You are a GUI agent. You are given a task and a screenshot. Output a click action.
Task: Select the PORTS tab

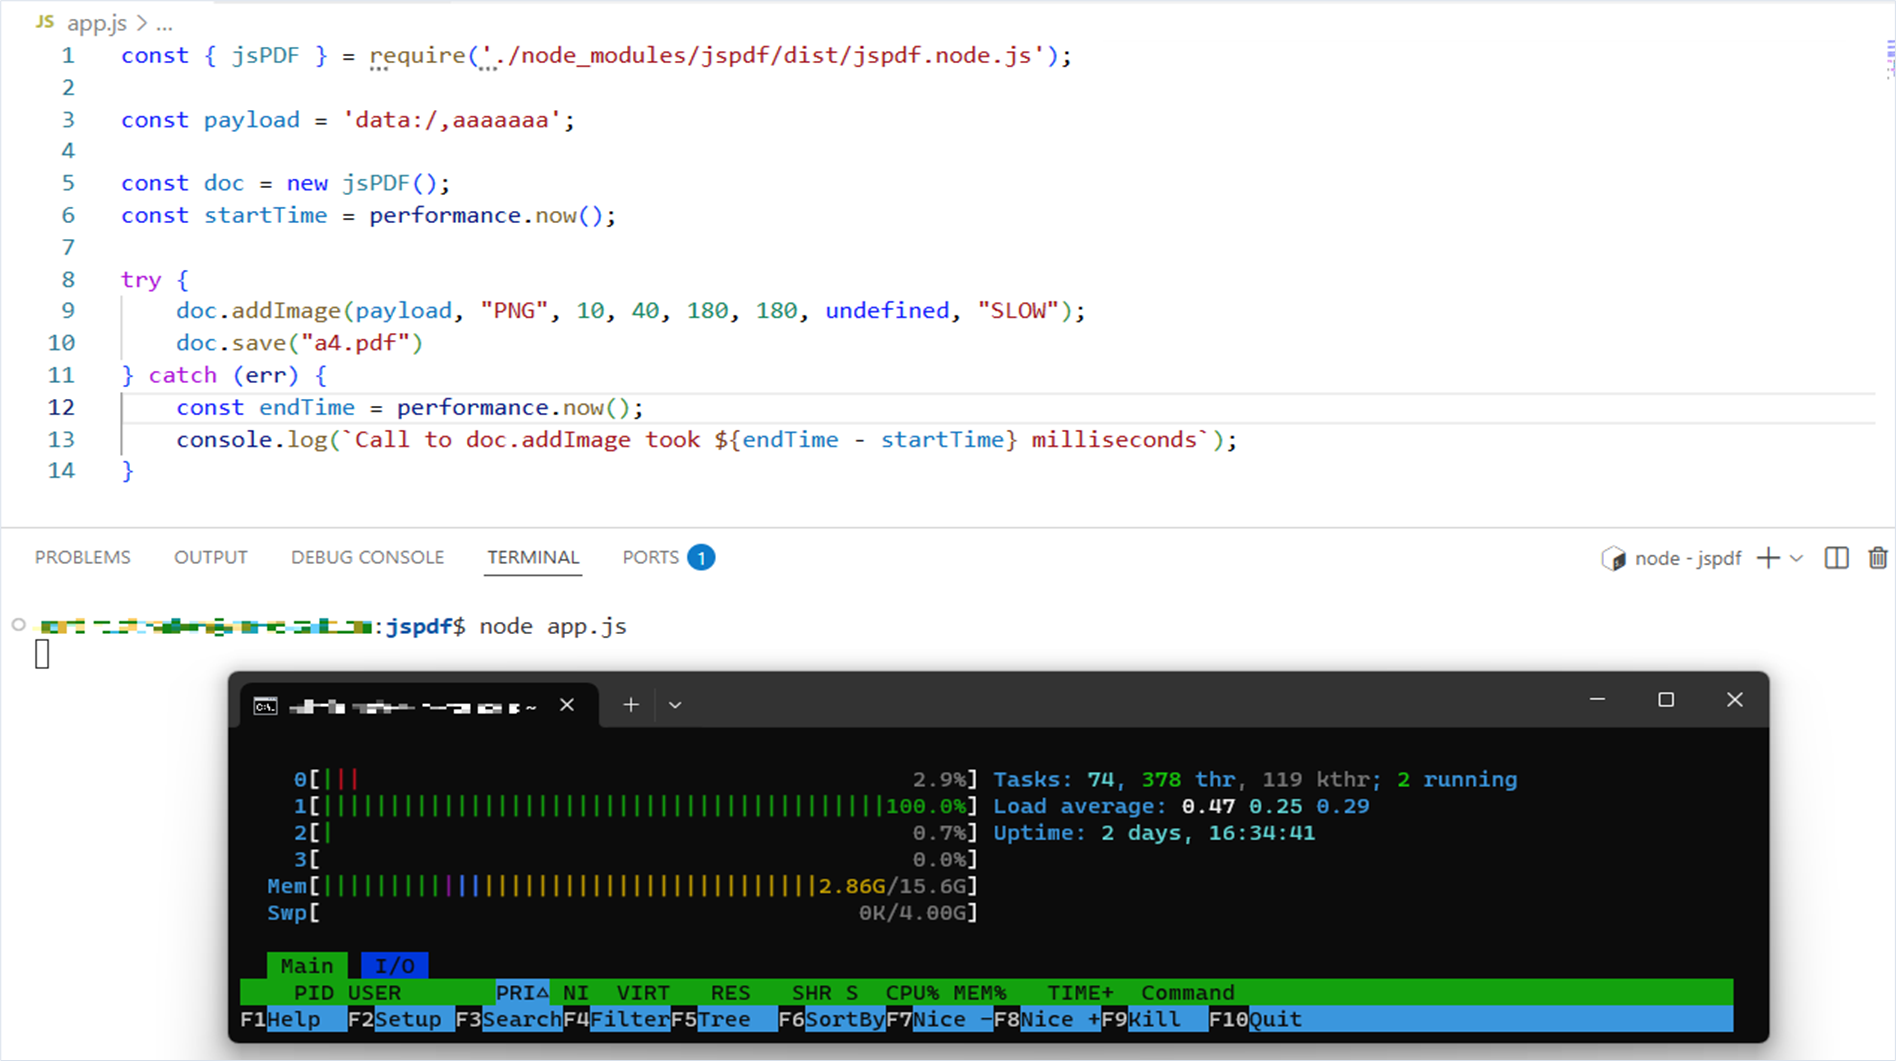click(650, 557)
